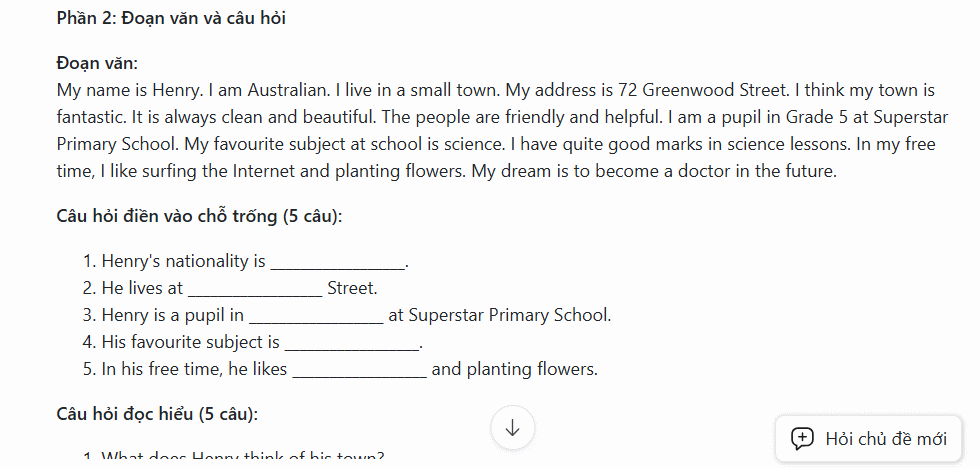The width and height of the screenshot is (980, 468).
Task: Open Hỏi chủ đề mới to ask a new topic
Action: [x=868, y=439]
